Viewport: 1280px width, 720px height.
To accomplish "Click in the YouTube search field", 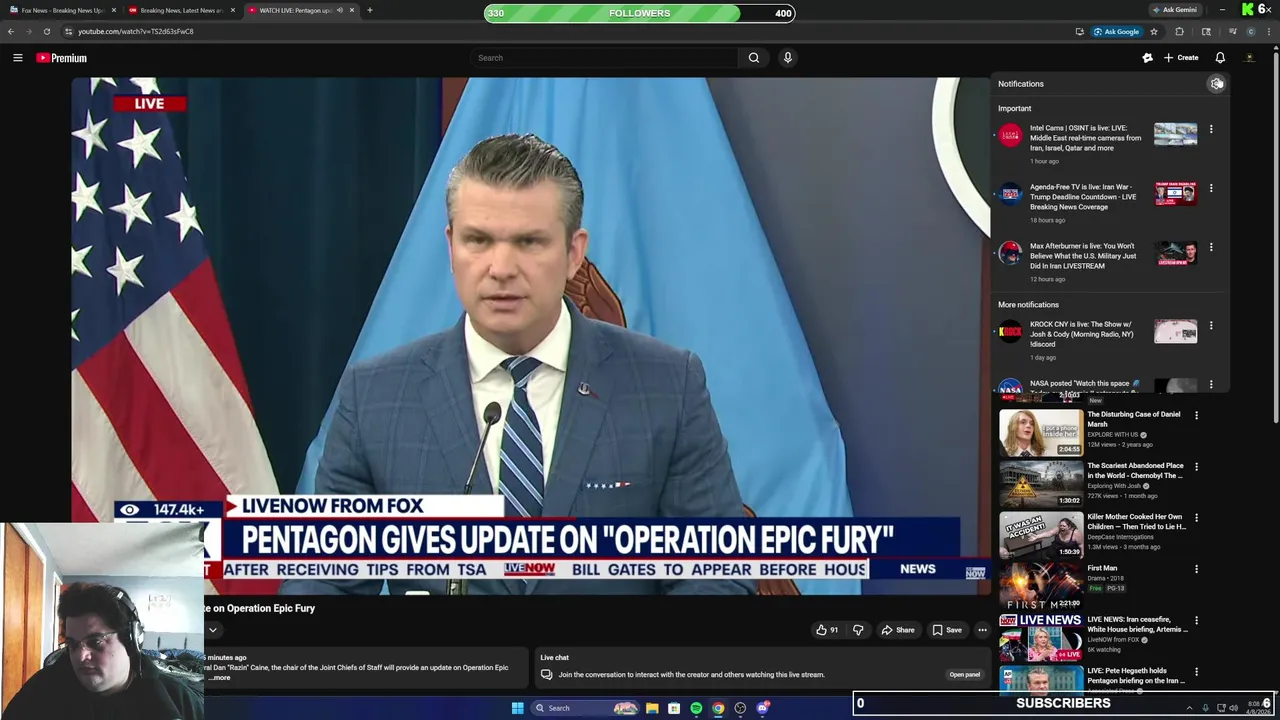I will pyautogui.click(x=606, y=58).
